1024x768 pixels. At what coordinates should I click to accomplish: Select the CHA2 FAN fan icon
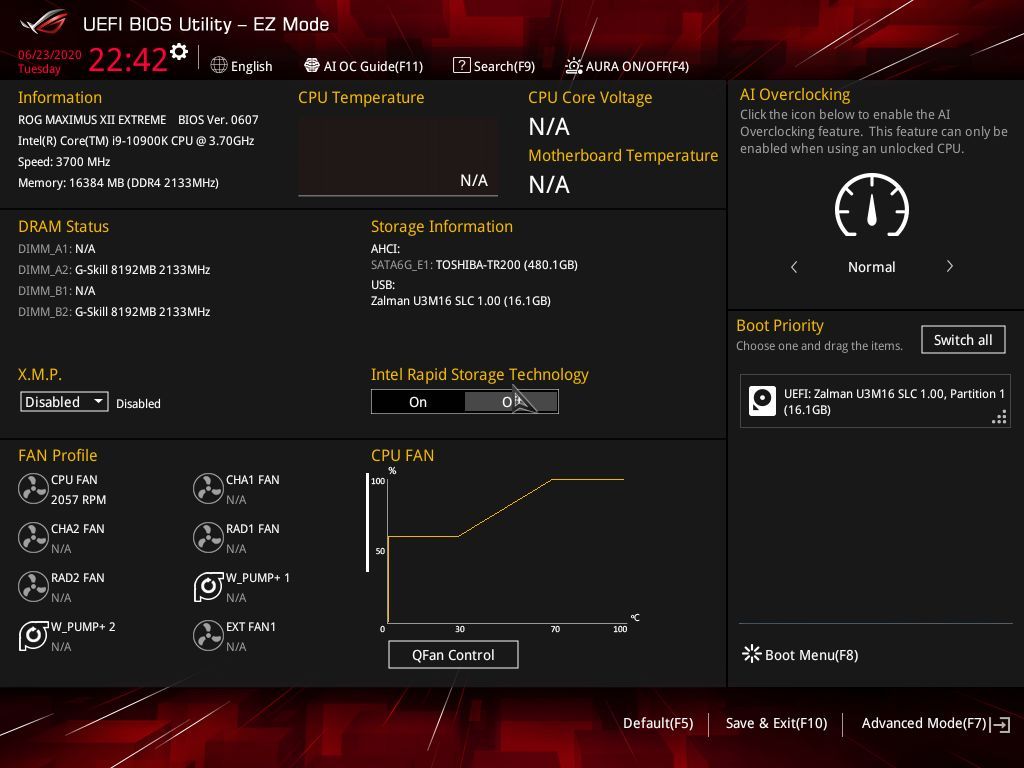(33, 537)
